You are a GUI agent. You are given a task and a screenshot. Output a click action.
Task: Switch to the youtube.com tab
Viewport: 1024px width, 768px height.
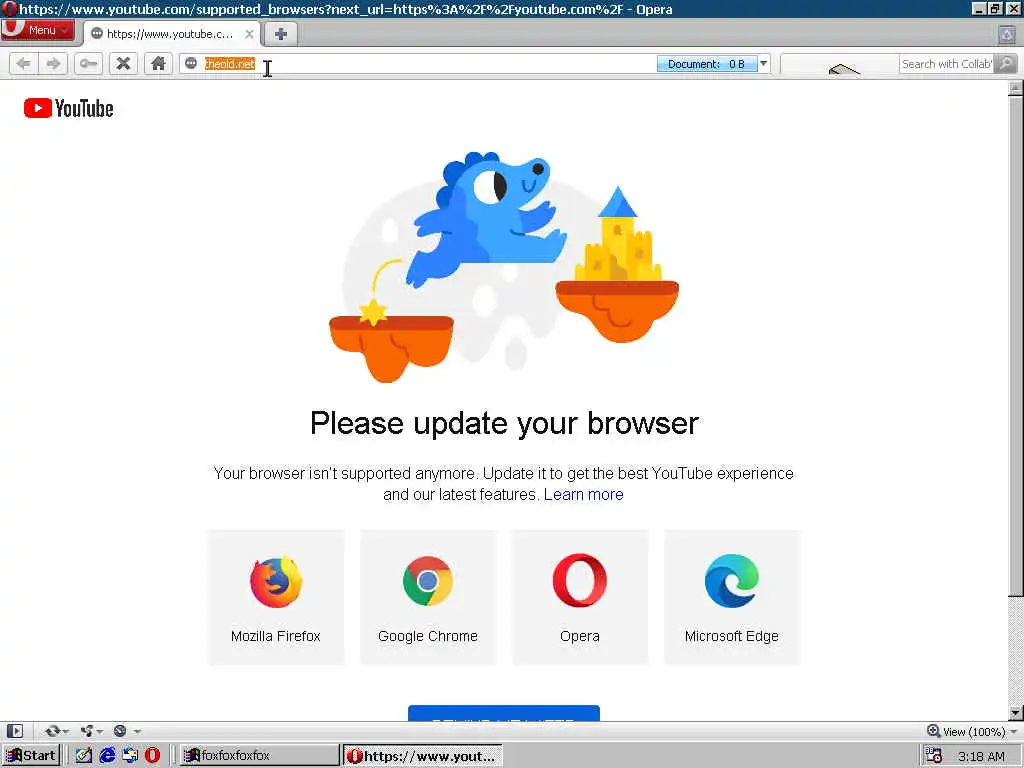(171, 34)
